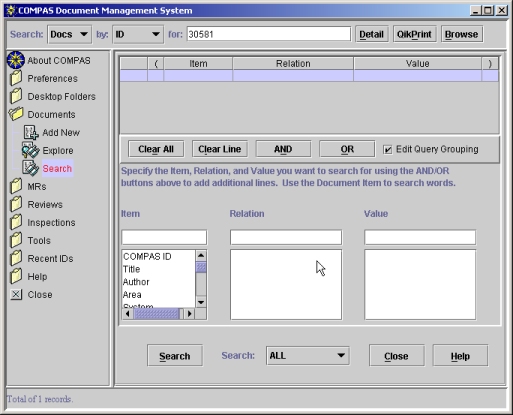Open the Docs search type dropdown
This screenshot has width=513, height=415.
[x=69, y=34]
